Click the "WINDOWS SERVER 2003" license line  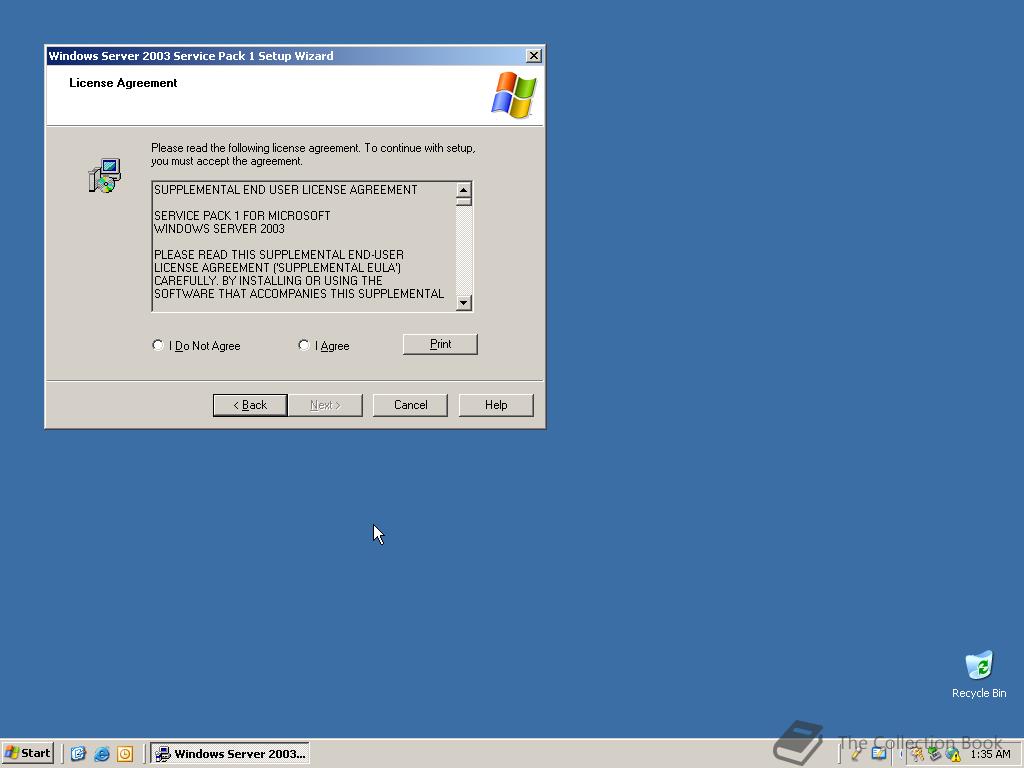(219, 229)
